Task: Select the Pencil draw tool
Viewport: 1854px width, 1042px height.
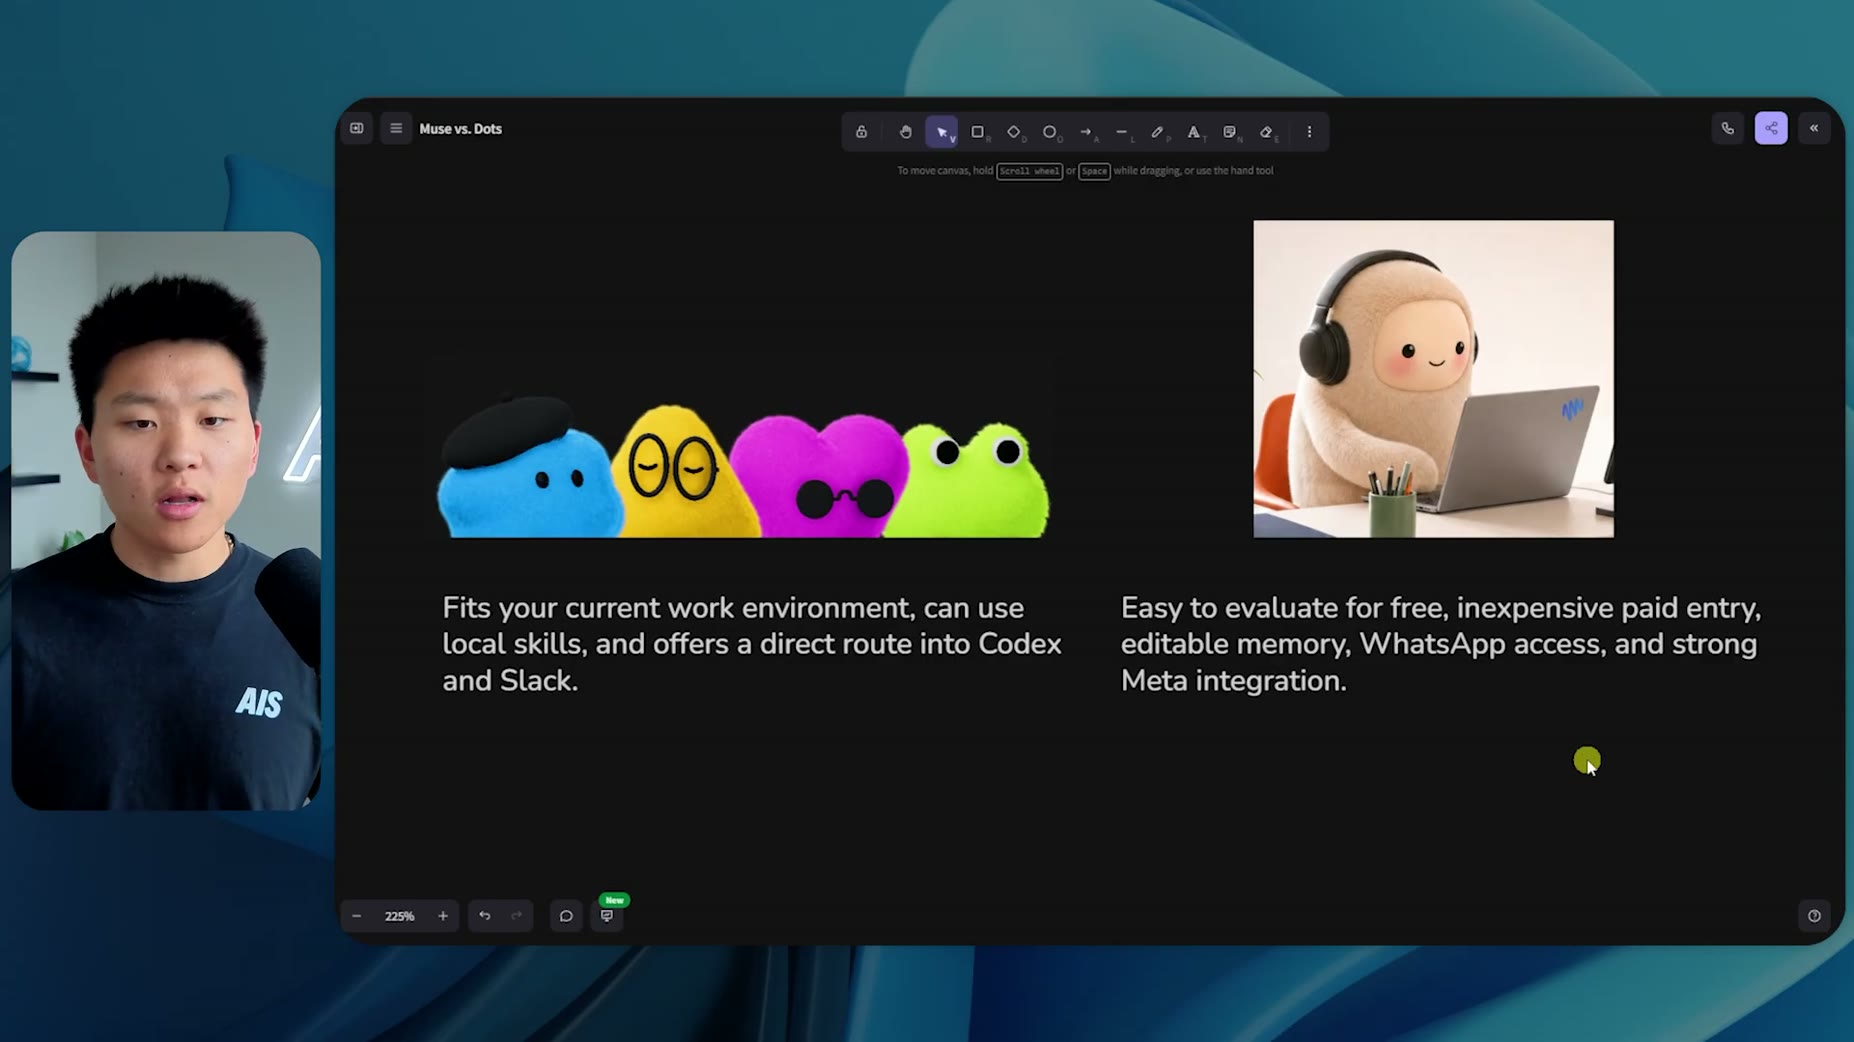Action: click(x=1158, y=132)
